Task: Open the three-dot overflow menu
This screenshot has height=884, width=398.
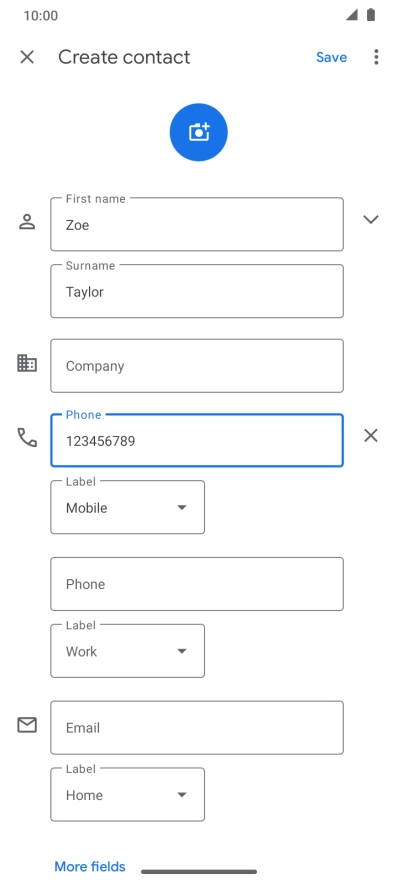Action: click(x=376, y=57)
